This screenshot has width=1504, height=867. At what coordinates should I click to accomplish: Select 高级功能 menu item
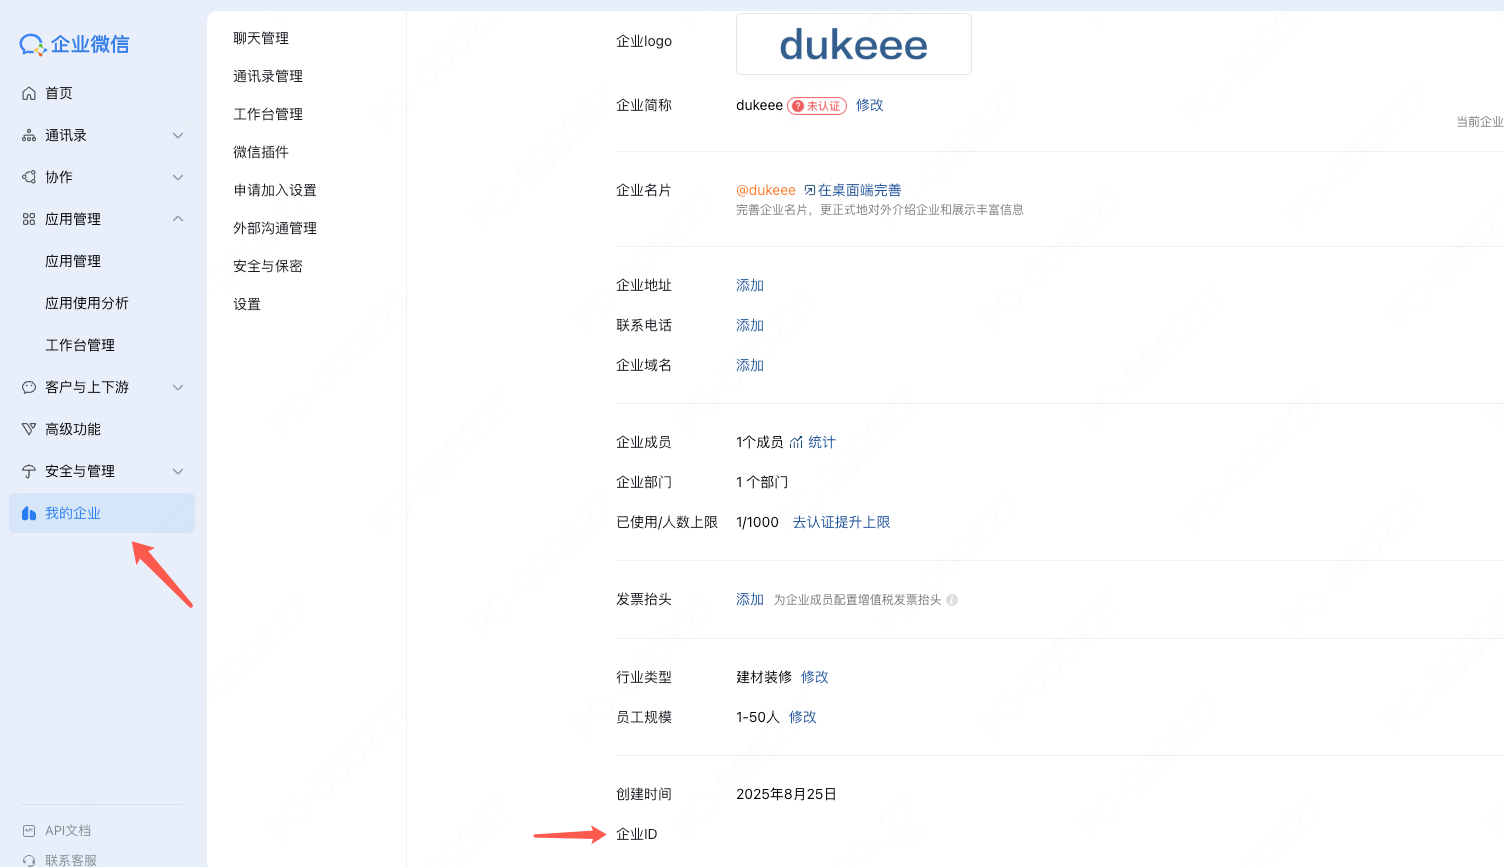click(102, 429)
